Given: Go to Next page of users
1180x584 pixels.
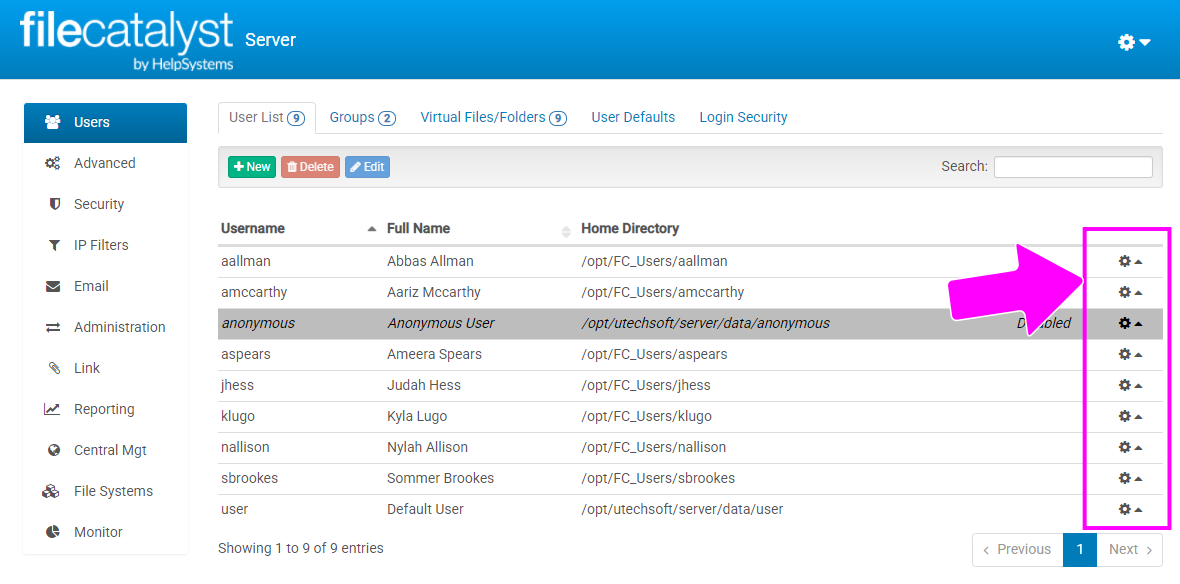Looking at the screenshot, I should 1130,550.
